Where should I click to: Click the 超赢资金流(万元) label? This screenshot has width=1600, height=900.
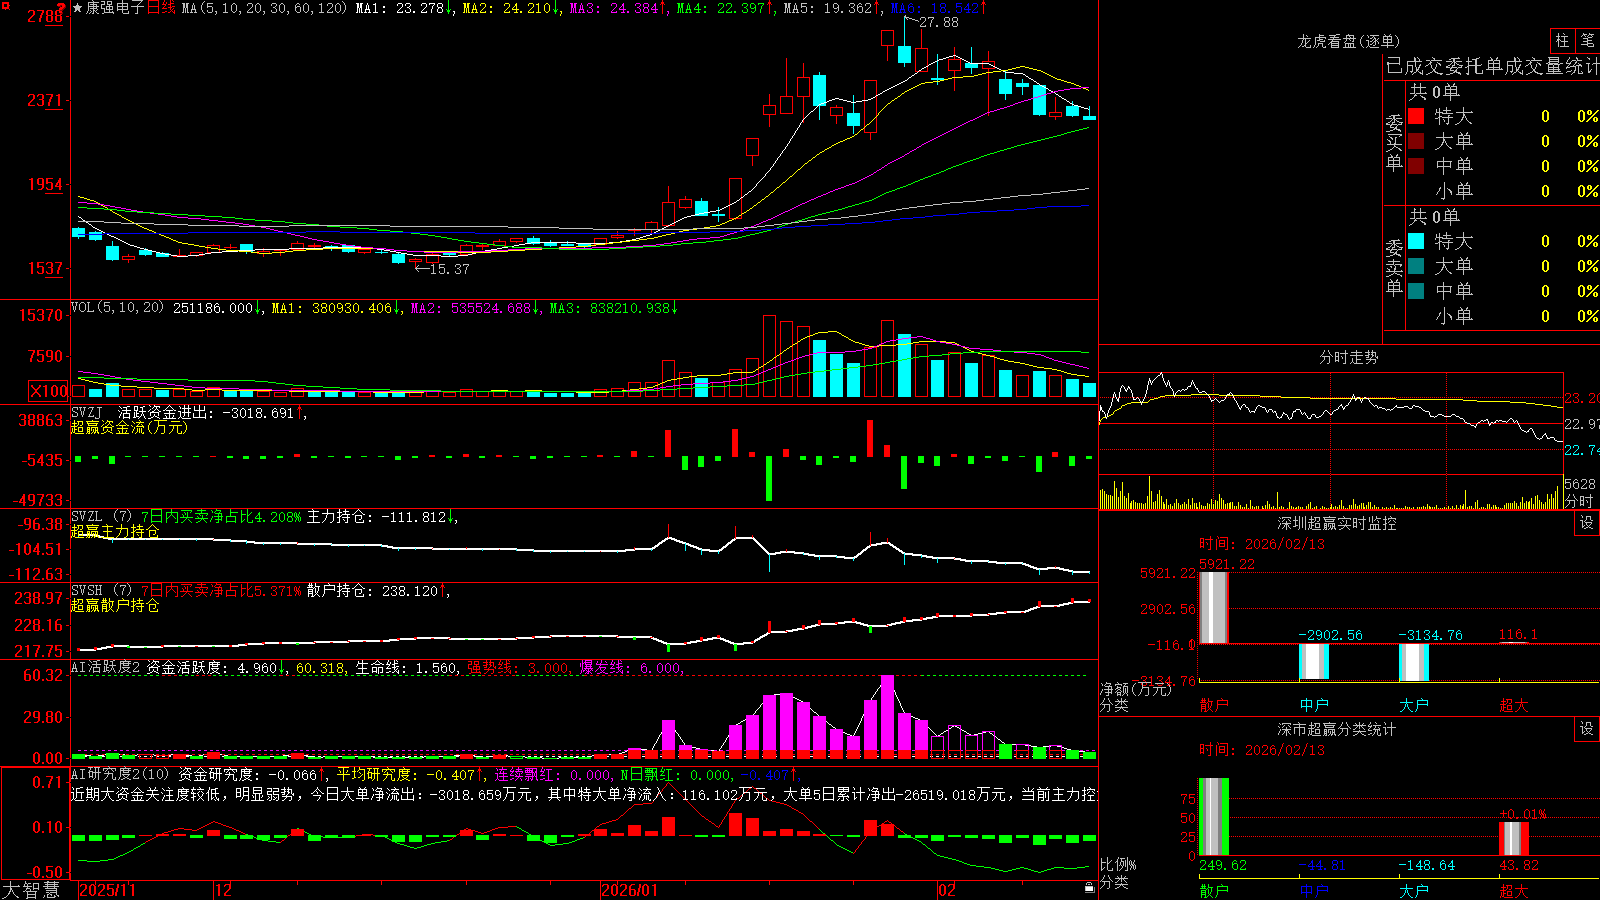(x=129, y=427)
